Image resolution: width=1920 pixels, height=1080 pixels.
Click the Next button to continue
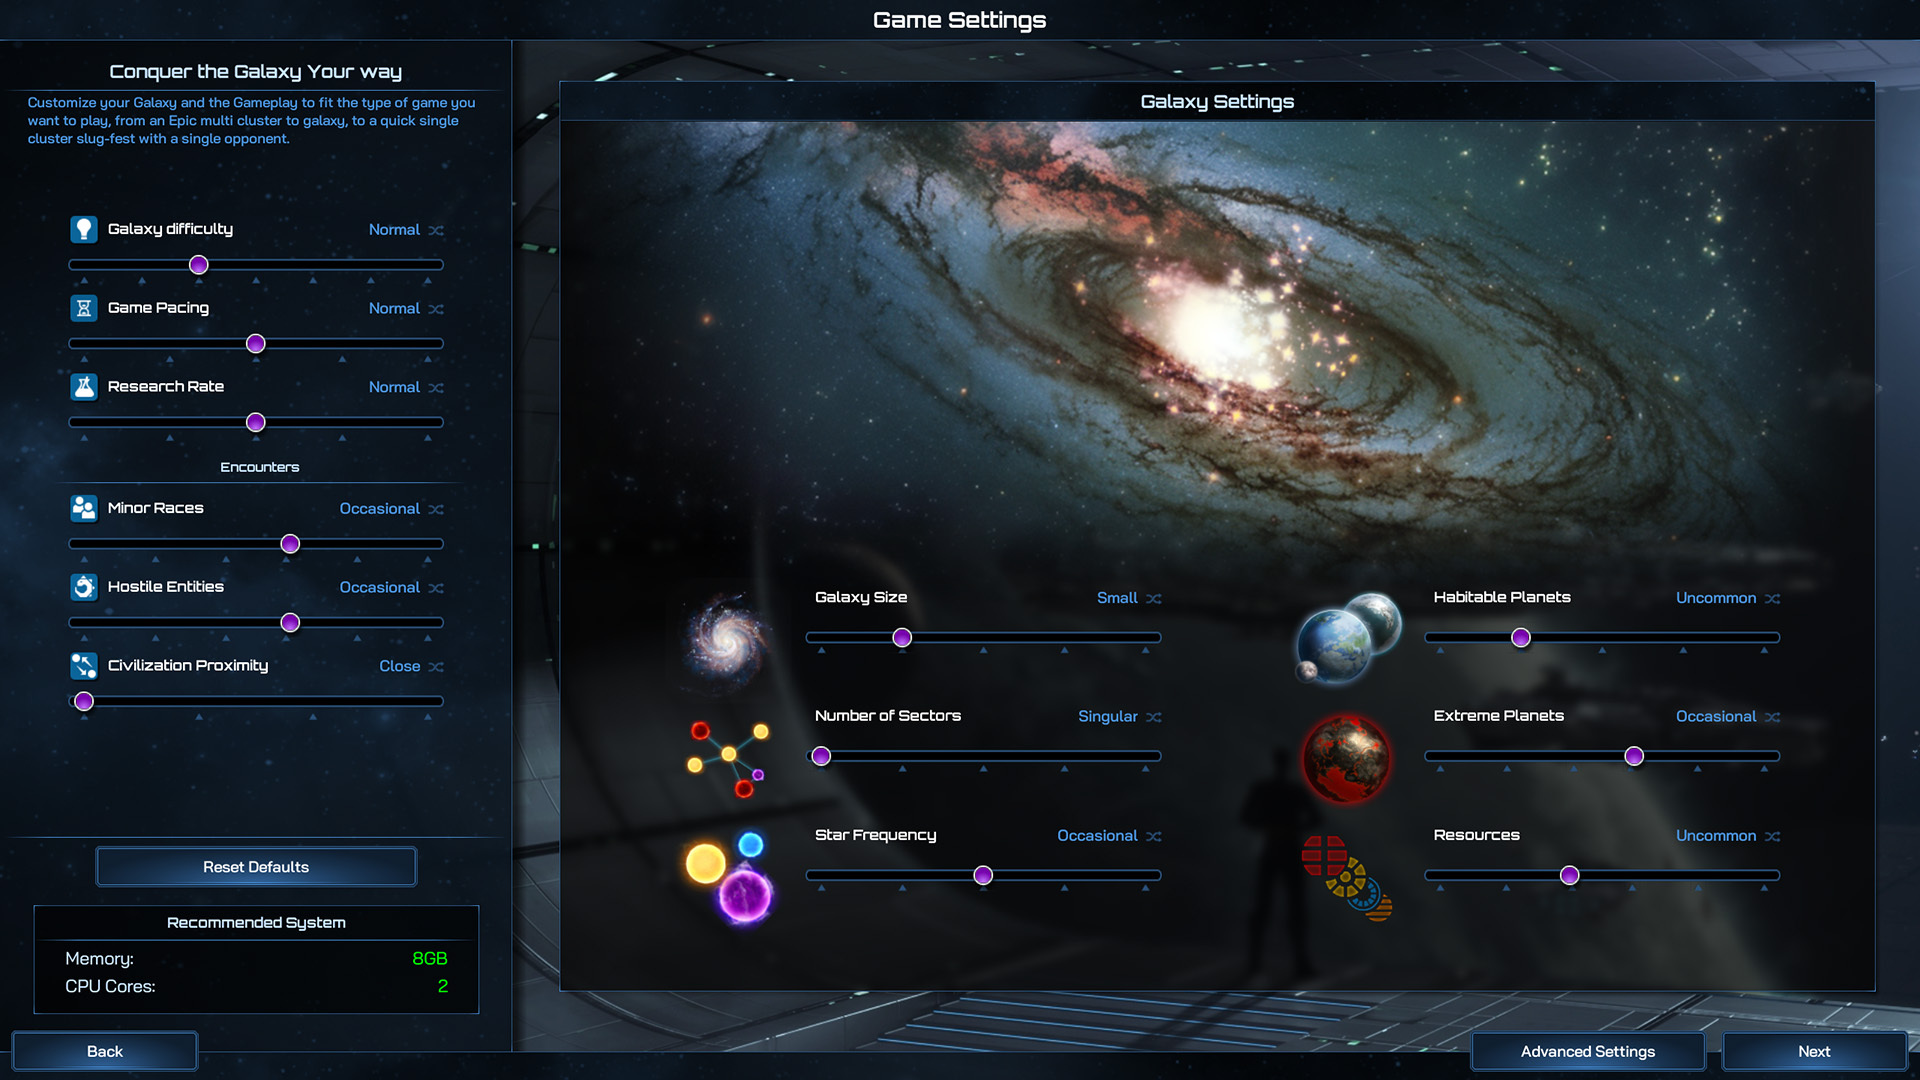click(x=1814, y=1051)
